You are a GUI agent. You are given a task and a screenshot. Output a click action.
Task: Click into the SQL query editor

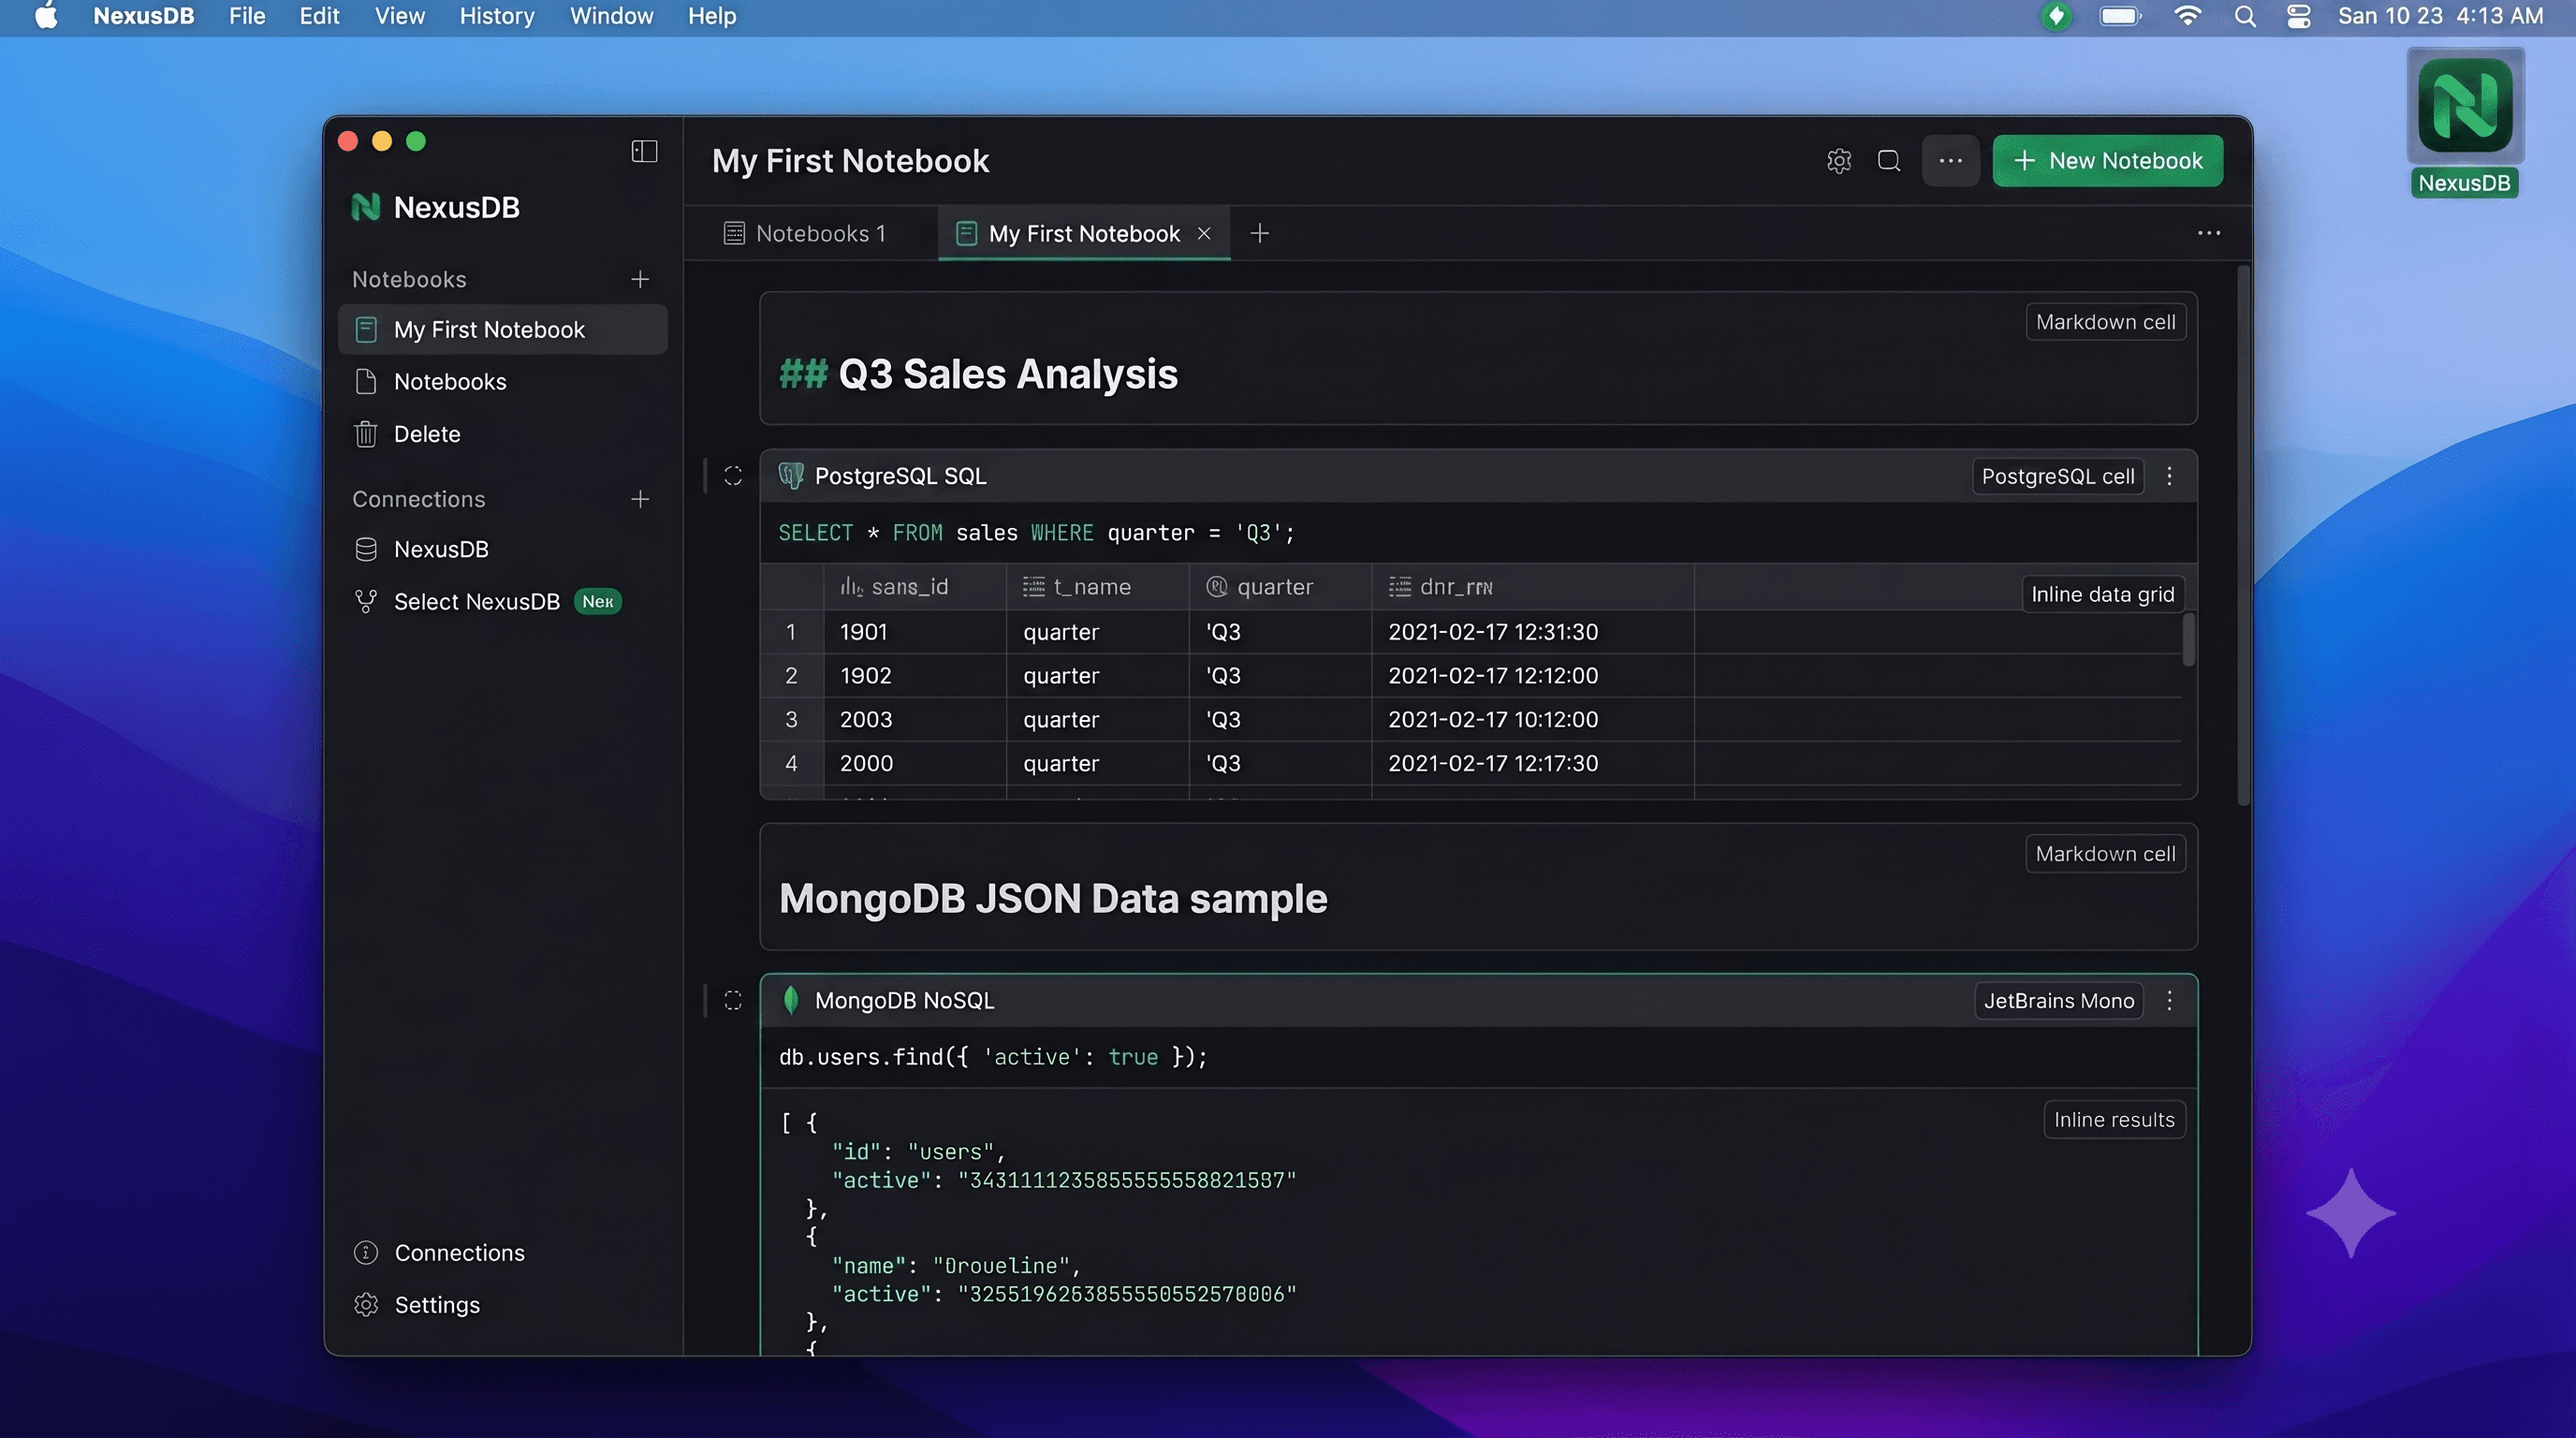coord(1478,533)
